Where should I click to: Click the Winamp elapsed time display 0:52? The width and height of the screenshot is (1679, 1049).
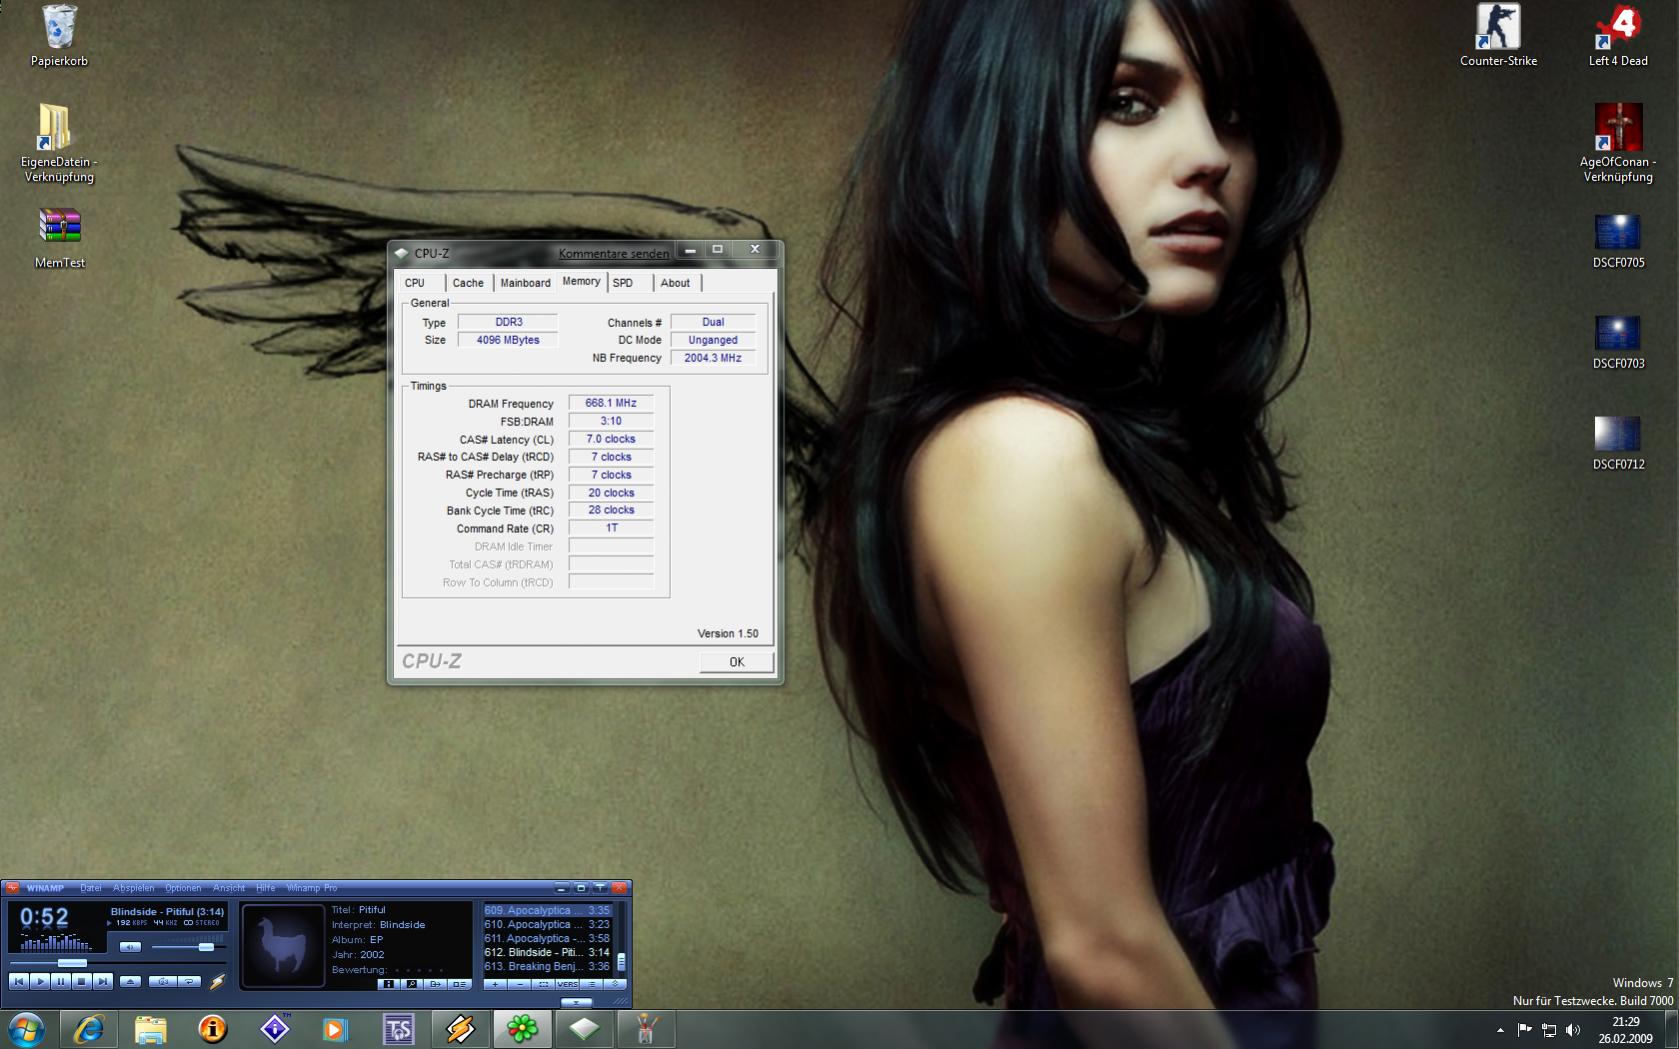(44, 918)
